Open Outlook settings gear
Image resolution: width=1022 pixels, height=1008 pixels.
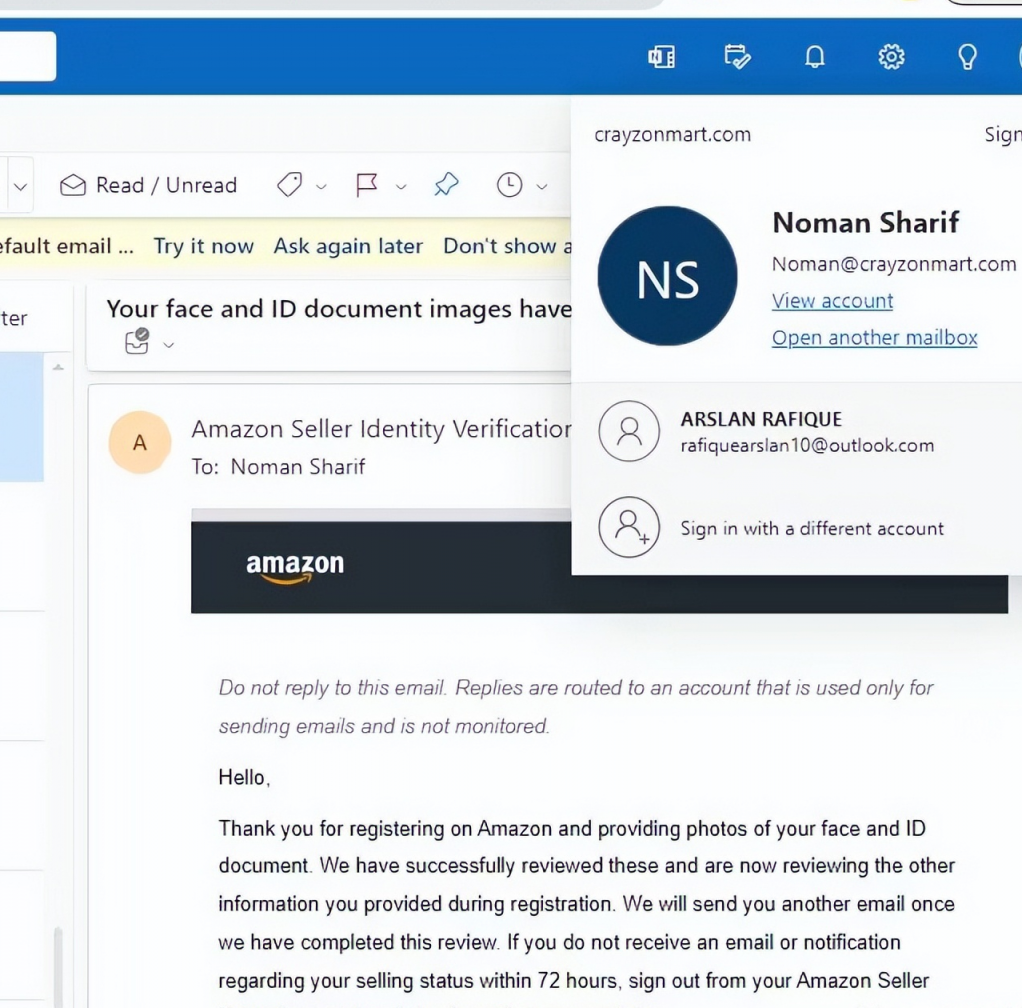coord(891,57)
